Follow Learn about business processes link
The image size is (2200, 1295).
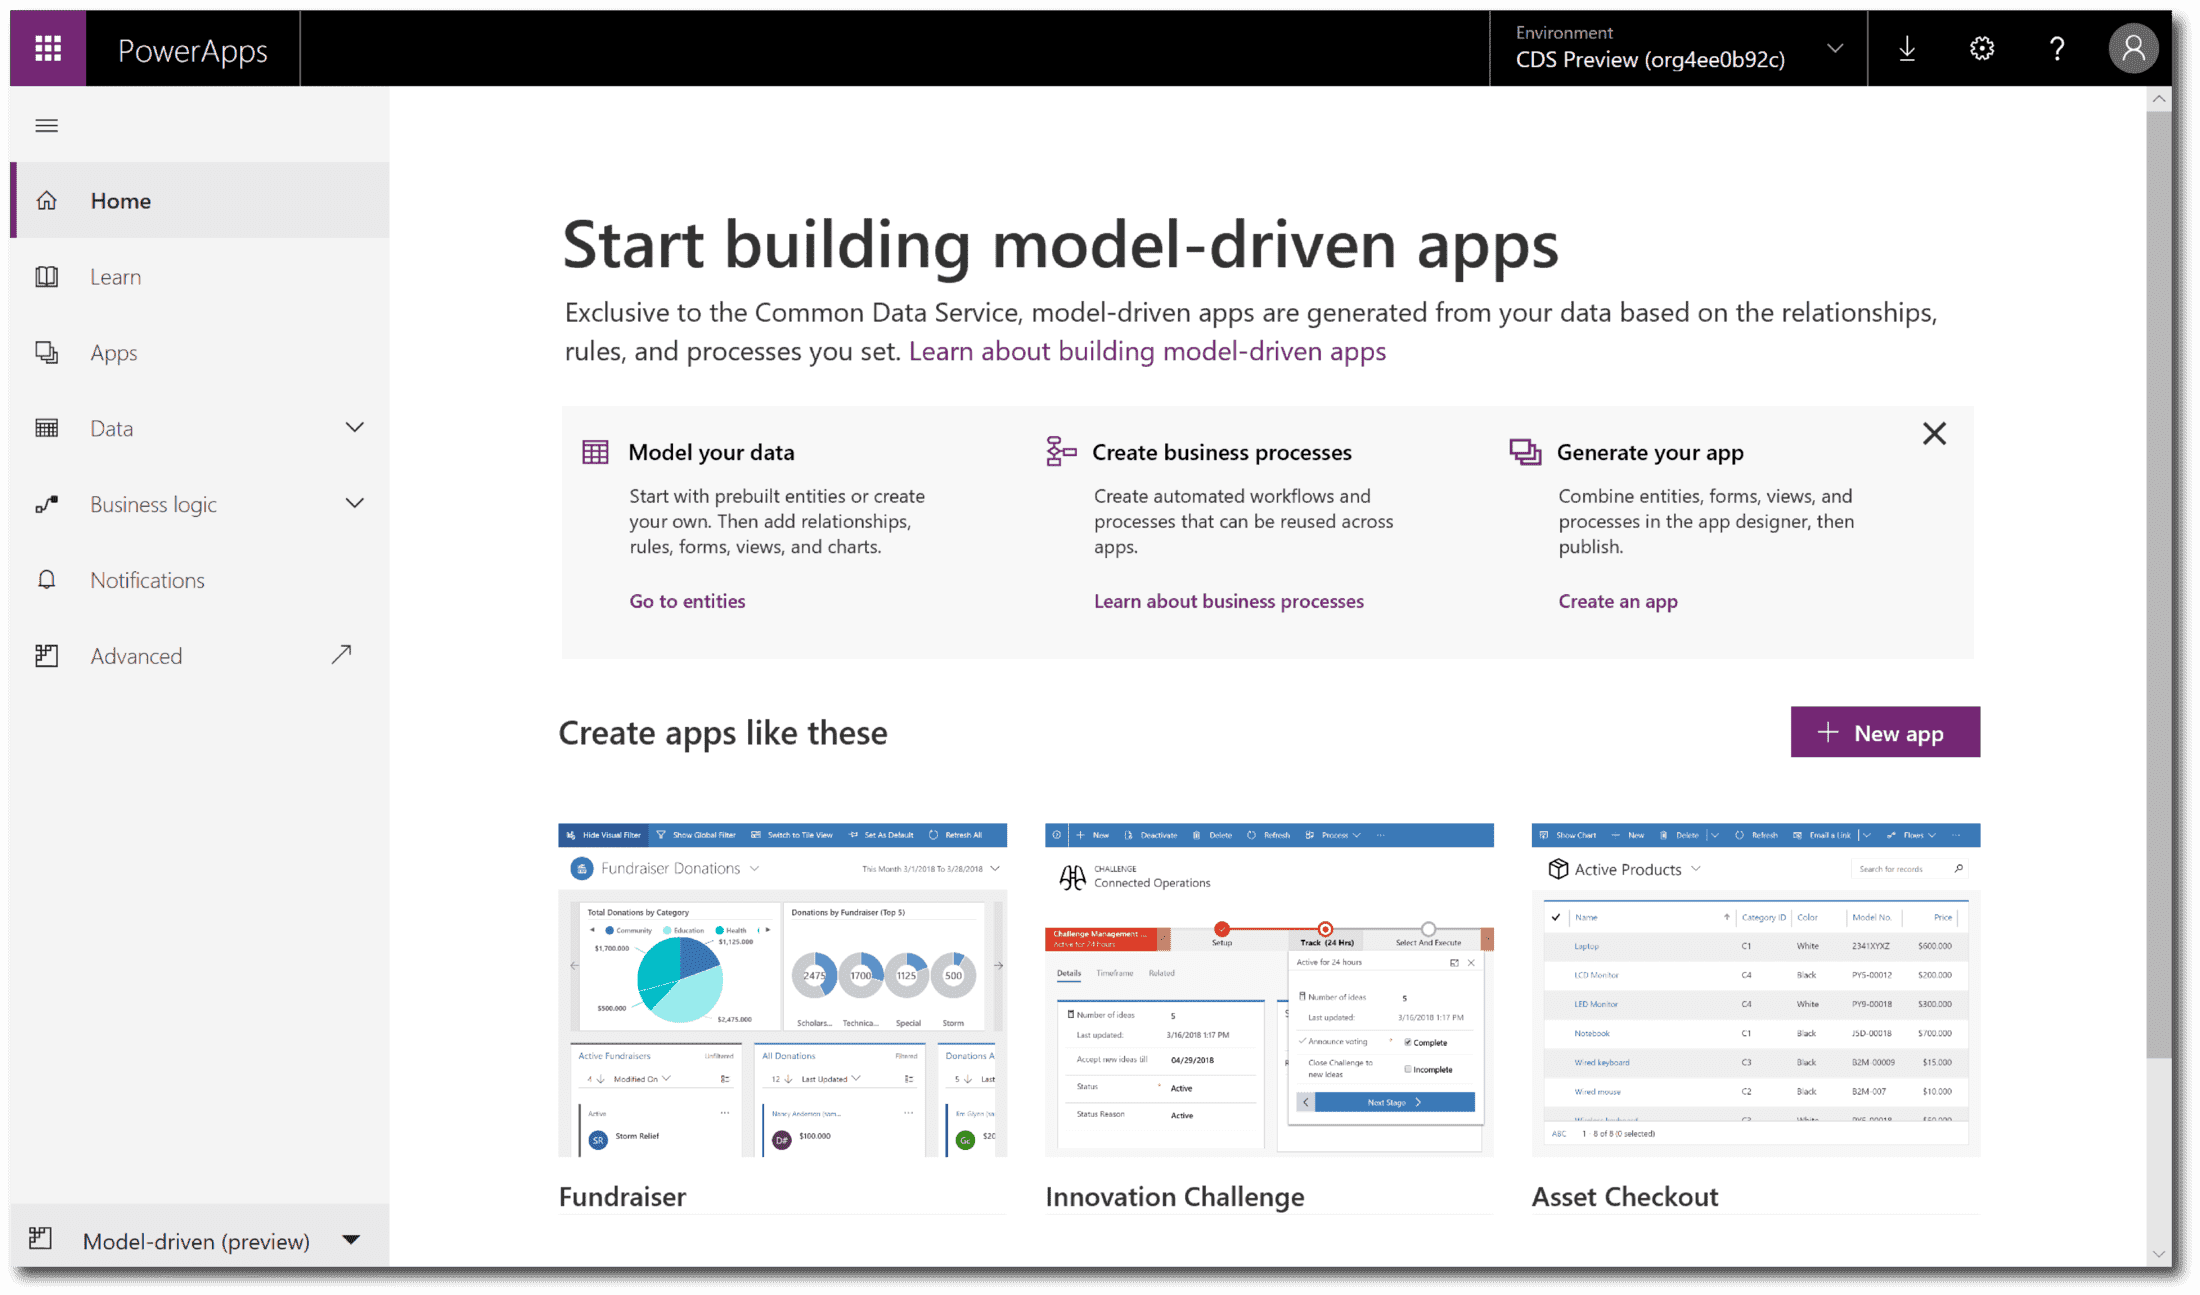[x=1228, y=601]
